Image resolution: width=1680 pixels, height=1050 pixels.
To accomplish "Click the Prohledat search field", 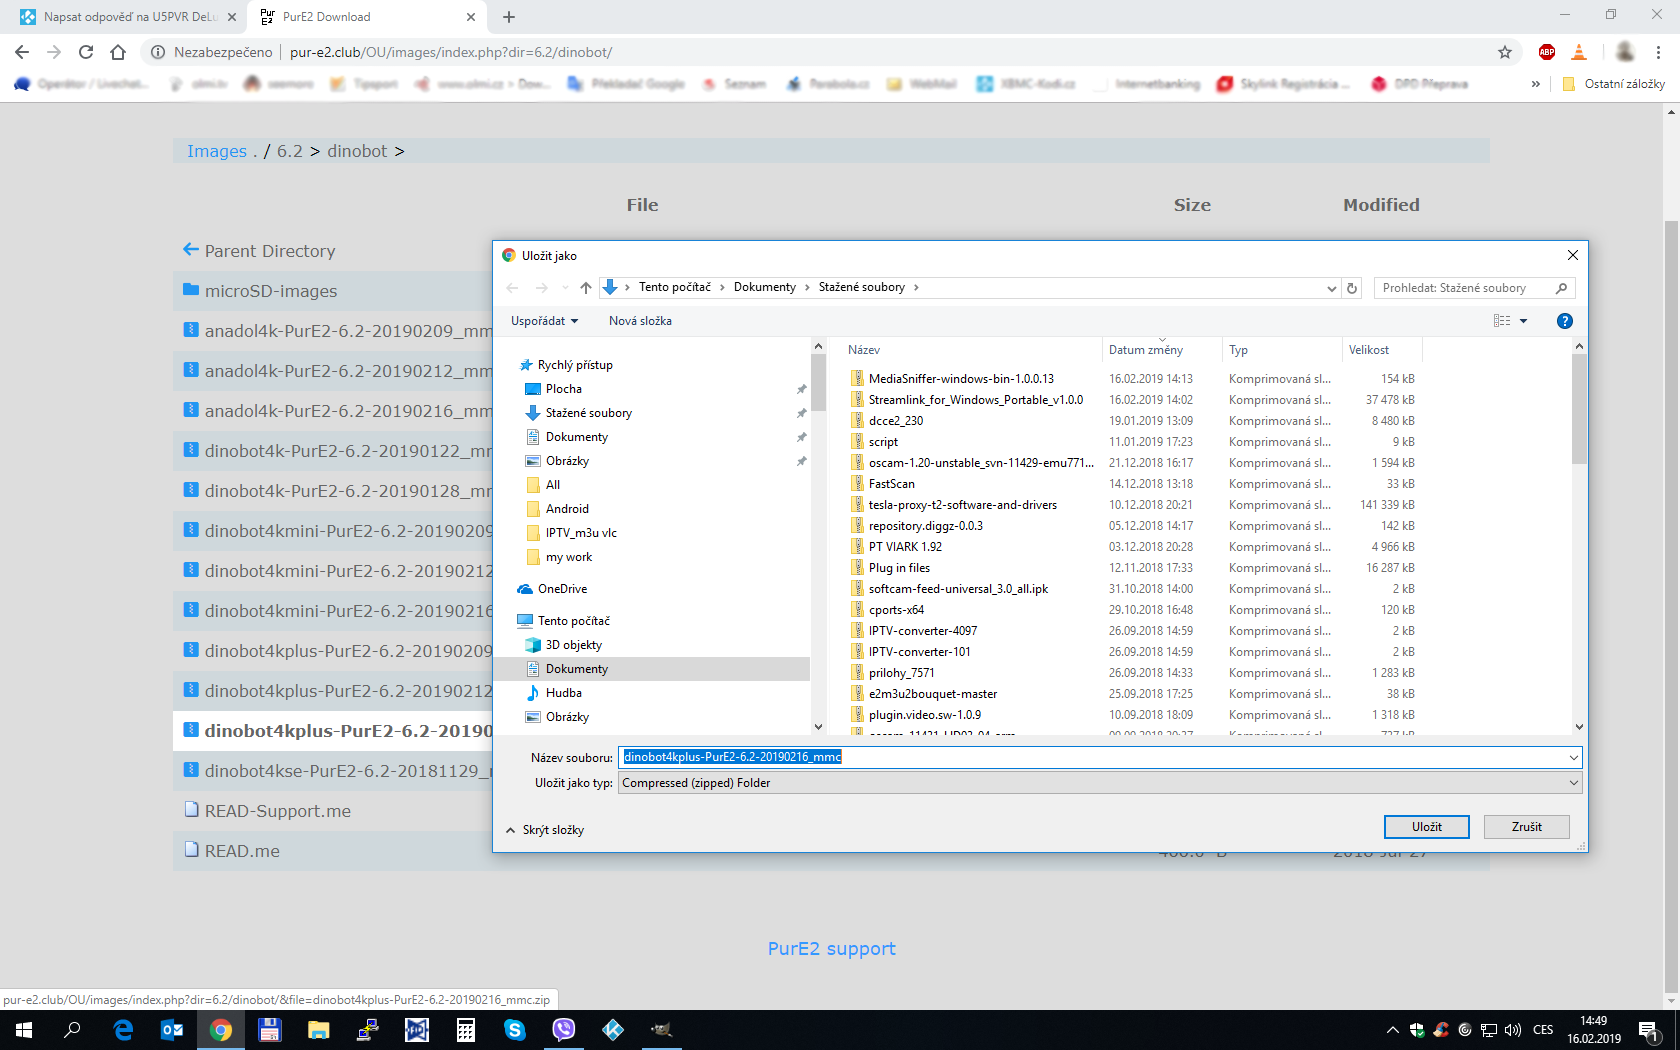I will click(1465, 288).
